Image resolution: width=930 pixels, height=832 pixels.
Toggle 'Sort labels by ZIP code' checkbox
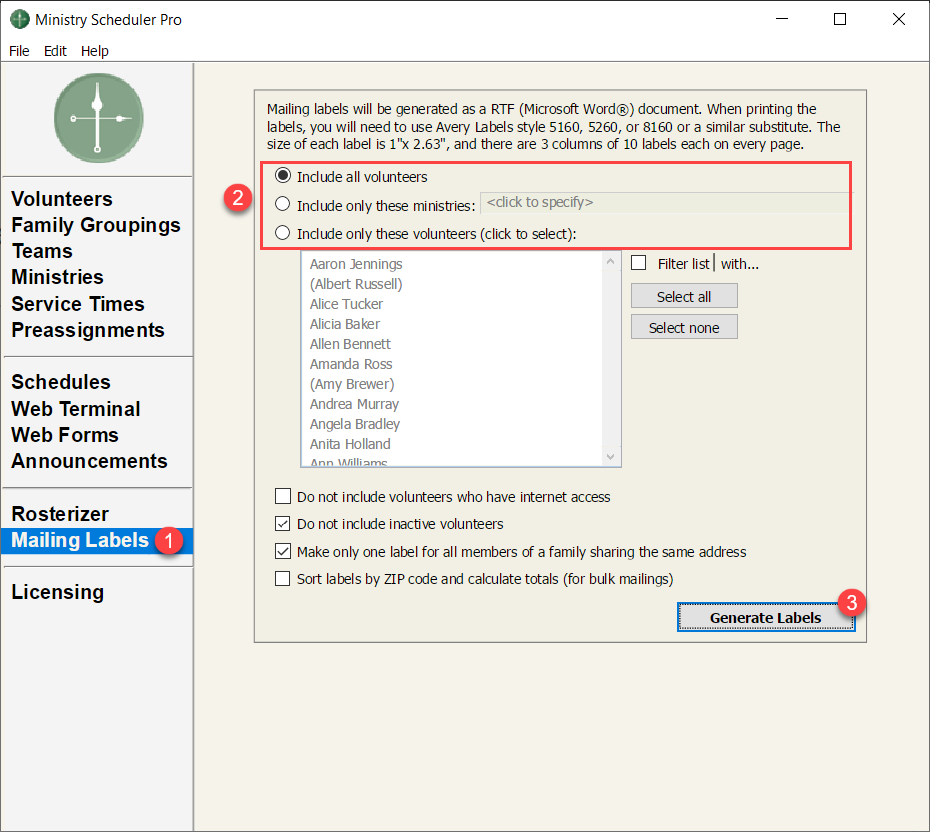283,579
